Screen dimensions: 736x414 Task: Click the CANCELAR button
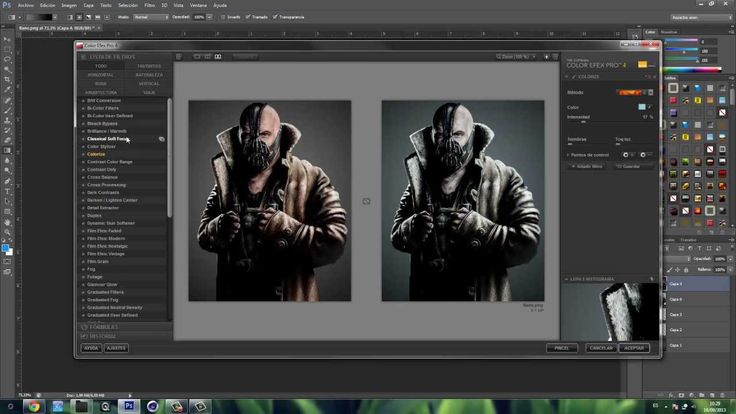coord(601,348)
